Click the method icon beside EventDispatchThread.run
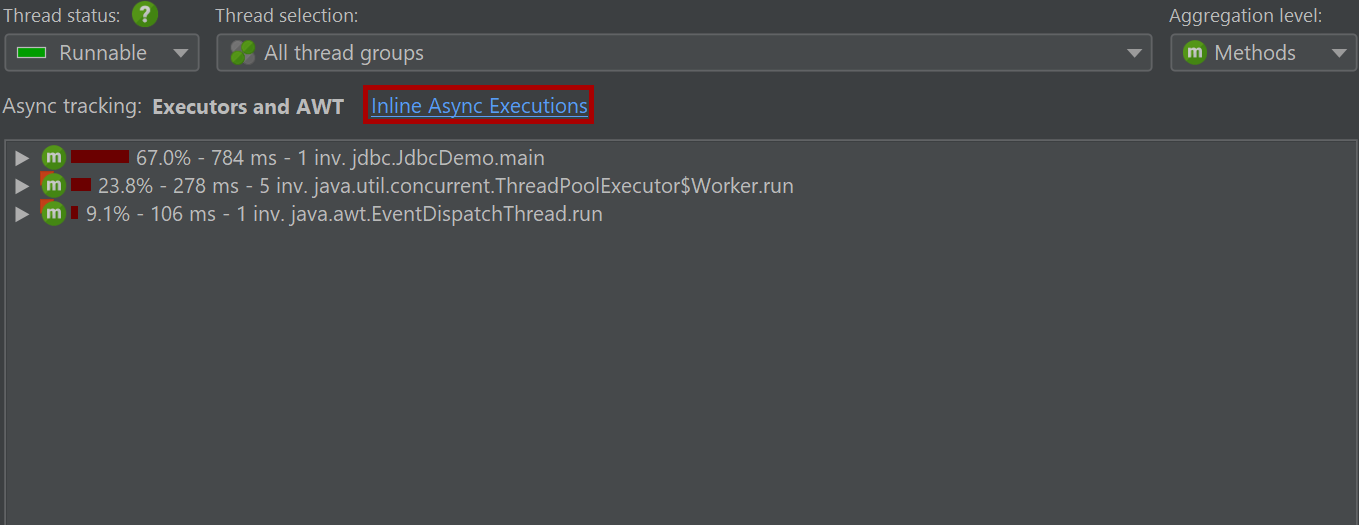 [x=53, y=213]
